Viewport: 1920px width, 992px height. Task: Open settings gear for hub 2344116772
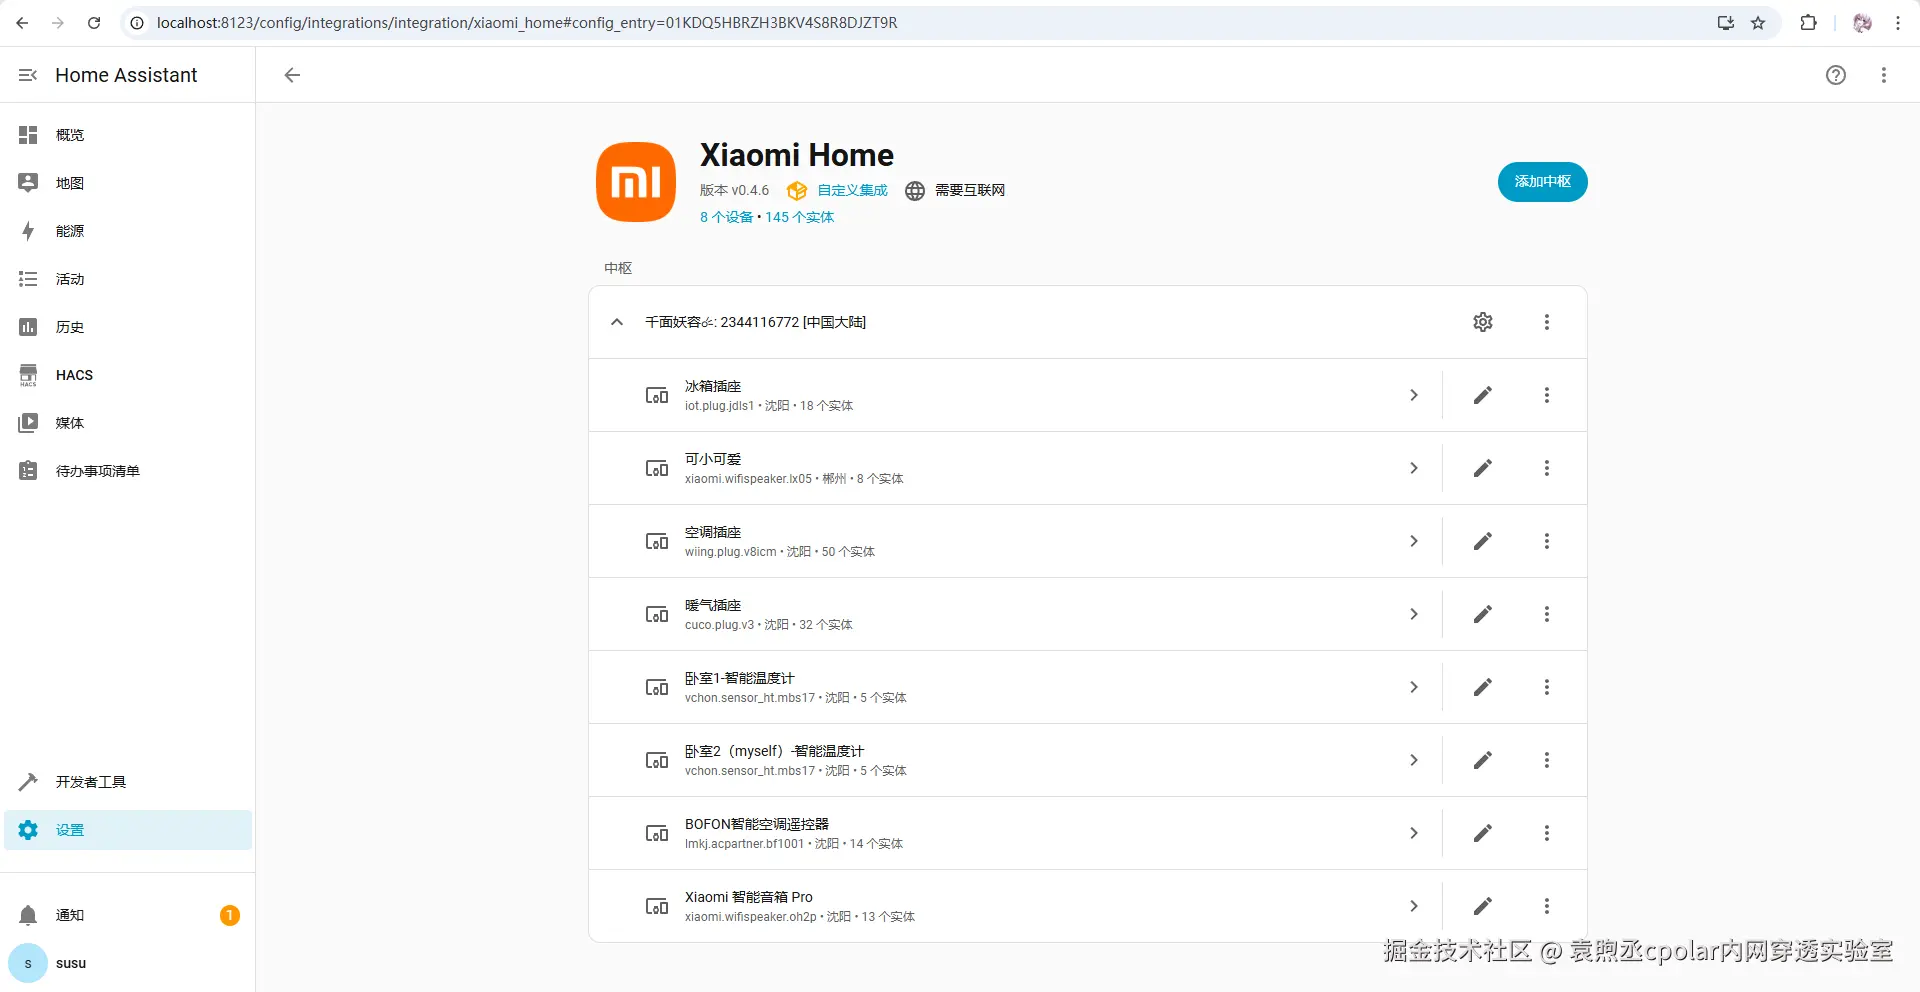click(x=1483, y=322)
